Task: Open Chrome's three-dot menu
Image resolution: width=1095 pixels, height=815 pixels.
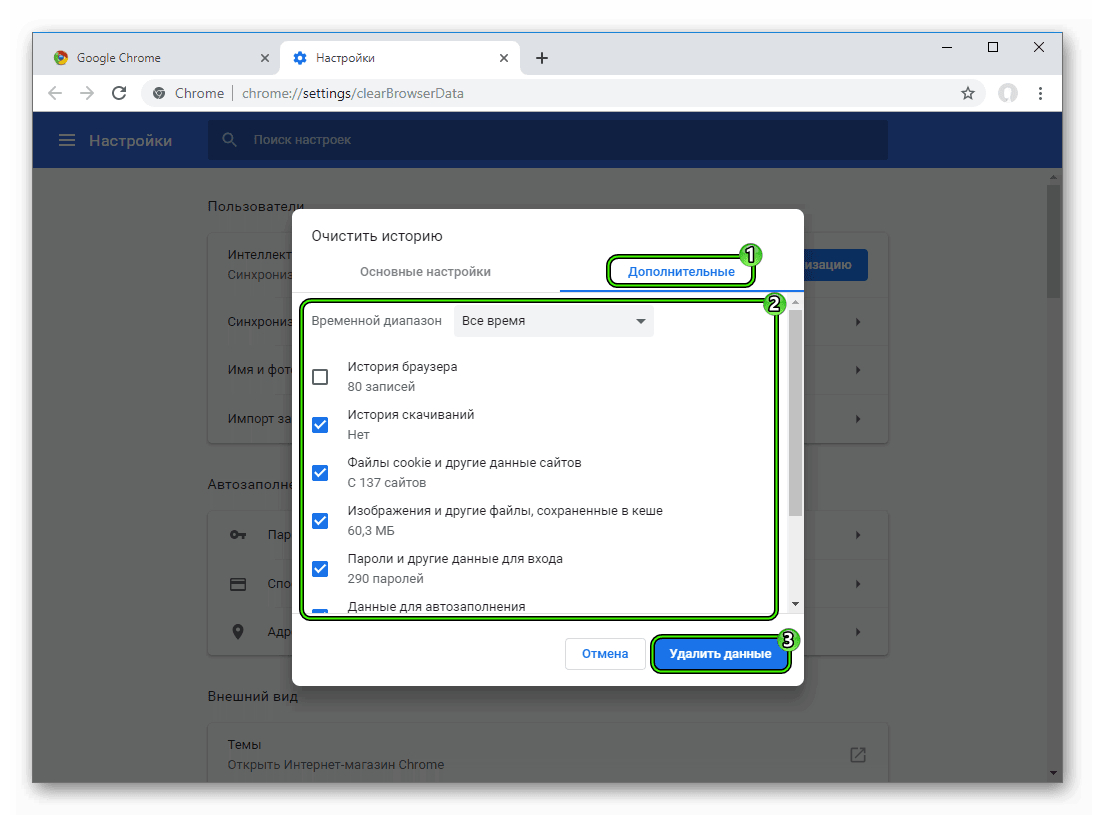Action: click(x=1040, y=93)
